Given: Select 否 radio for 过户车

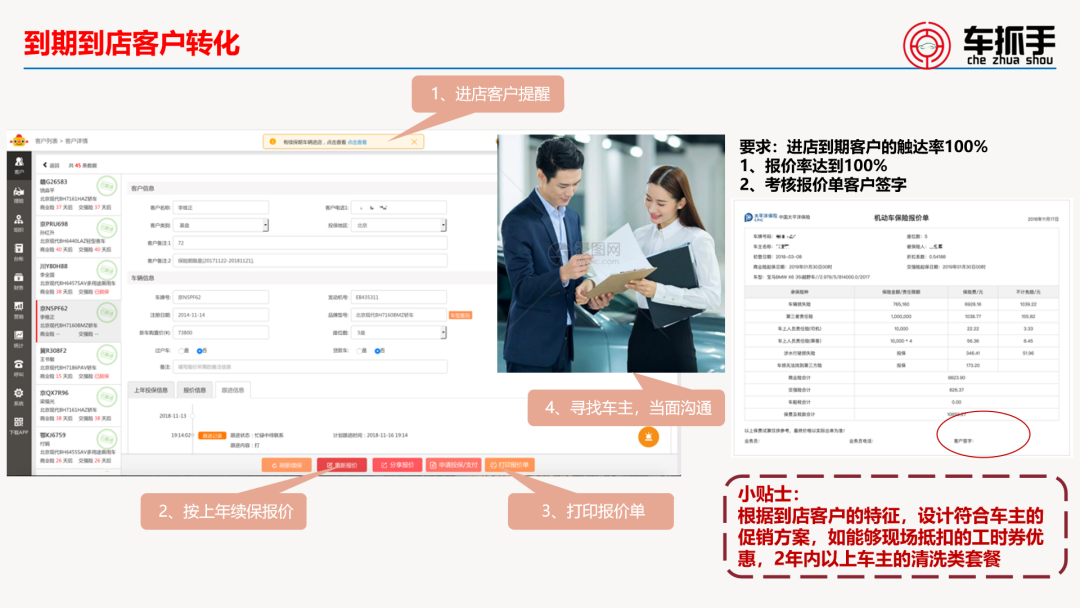Looking at the screenshot, I should coord(199,351).
